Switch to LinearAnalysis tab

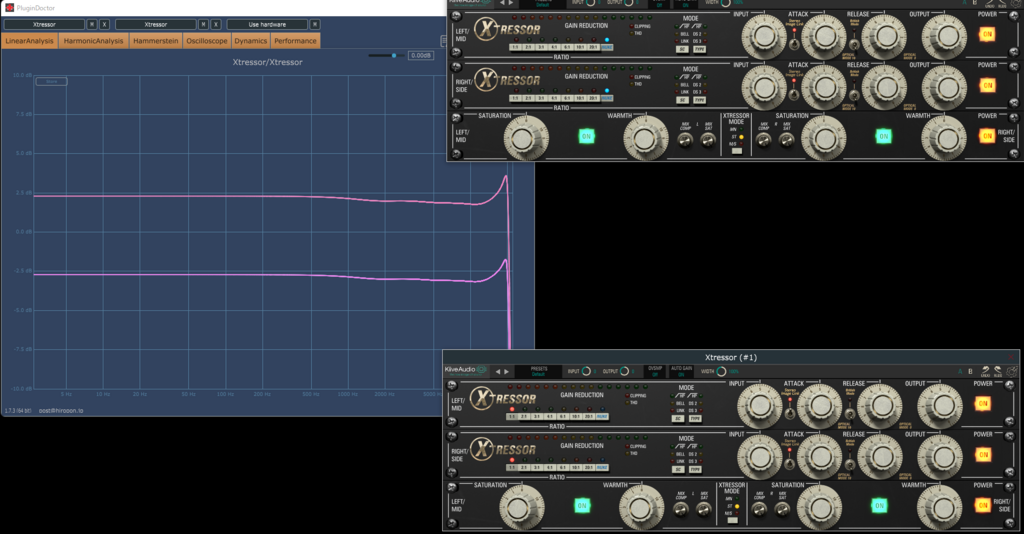pos(29,40)
